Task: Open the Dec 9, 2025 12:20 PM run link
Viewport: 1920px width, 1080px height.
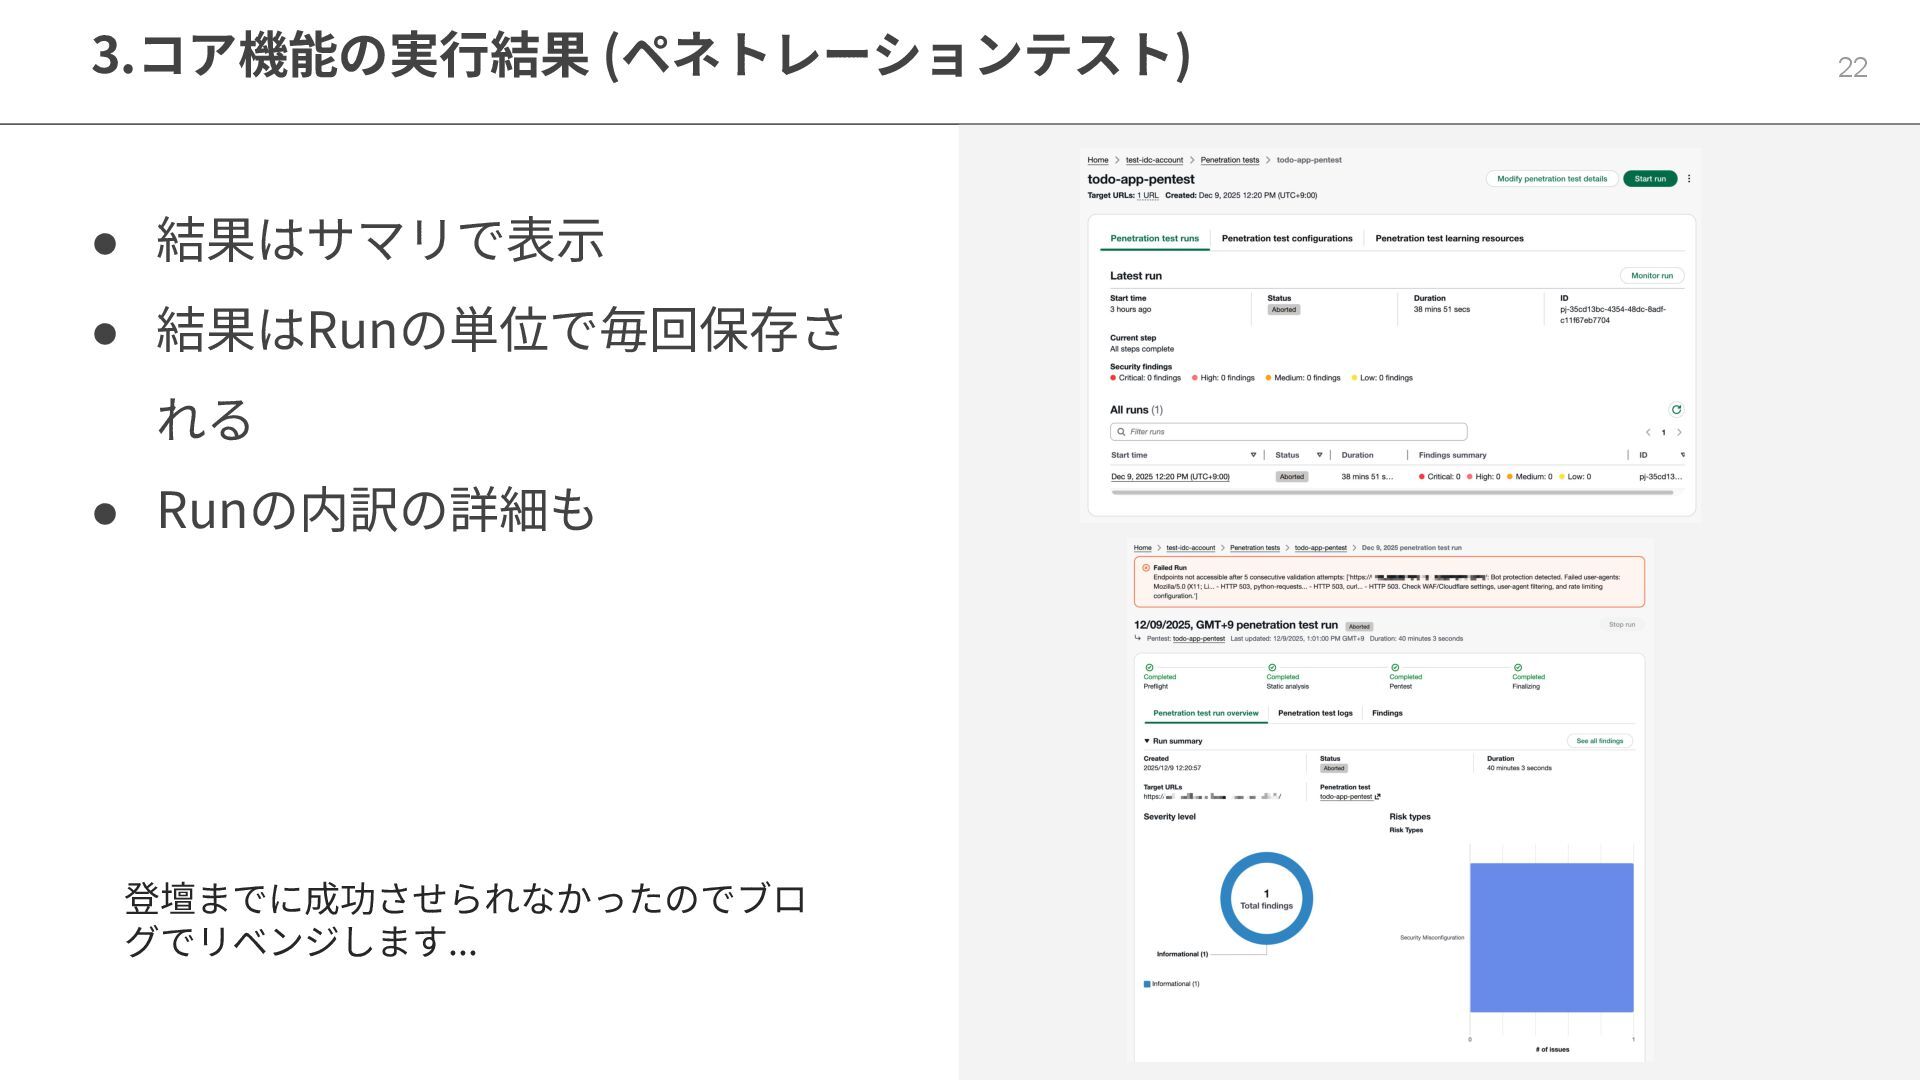Action: point(1170,477)
